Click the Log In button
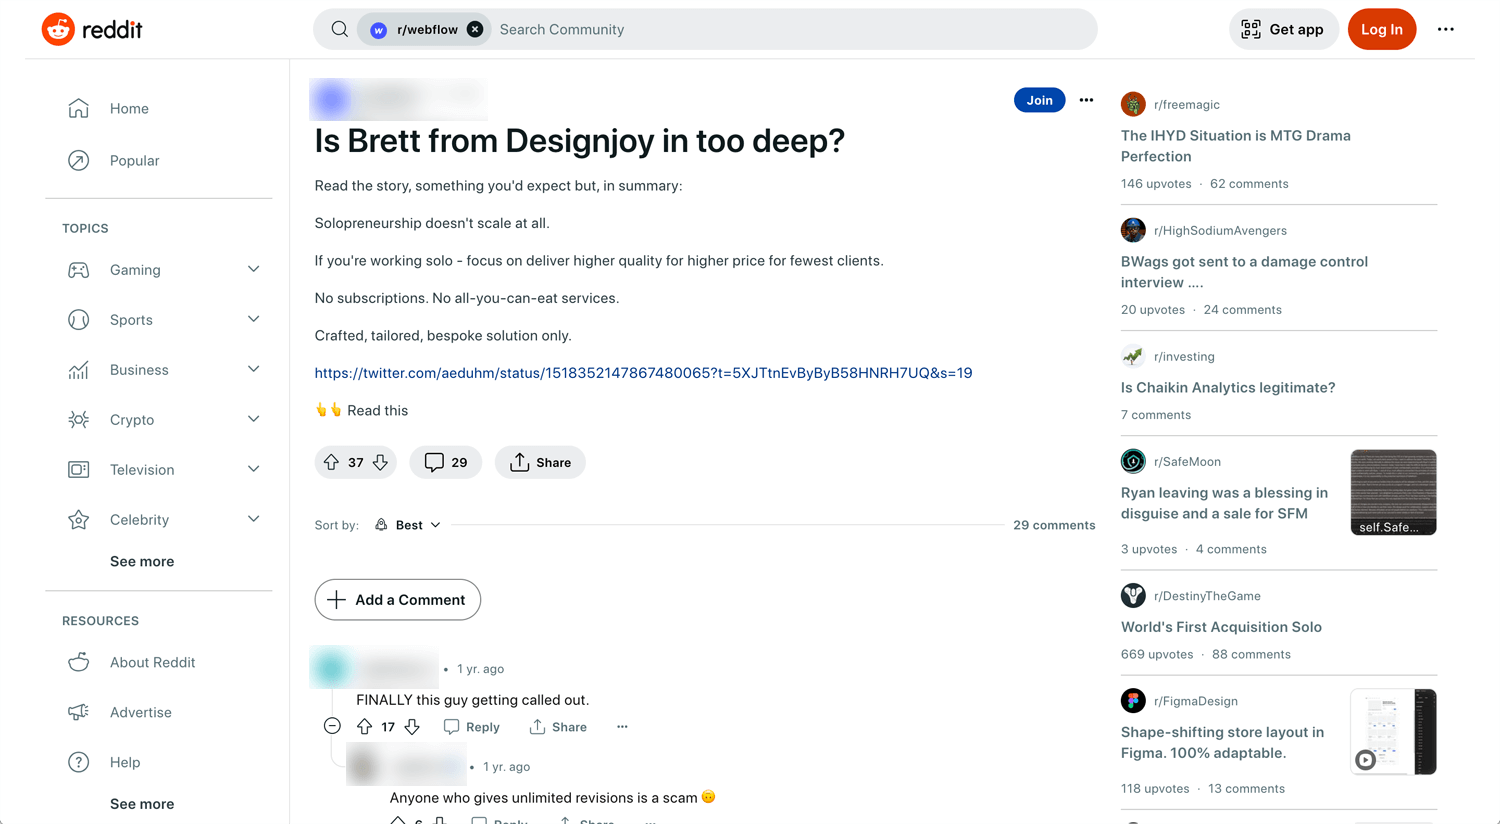The height and width of the screenshot is (824, 1500). (x=1381, y=29)
